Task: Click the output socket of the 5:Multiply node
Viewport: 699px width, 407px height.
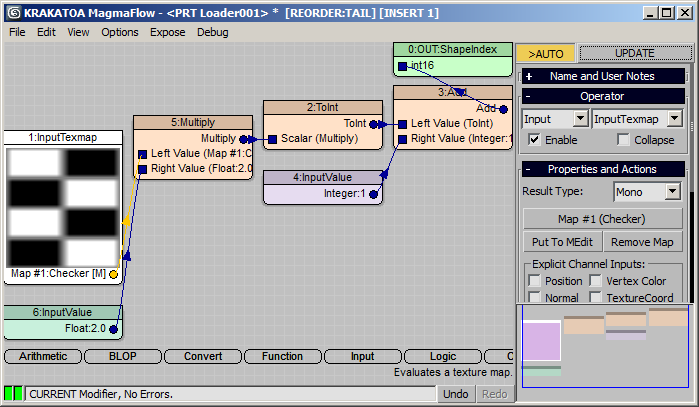Action: pyautogui.click(x=243, y=139)
